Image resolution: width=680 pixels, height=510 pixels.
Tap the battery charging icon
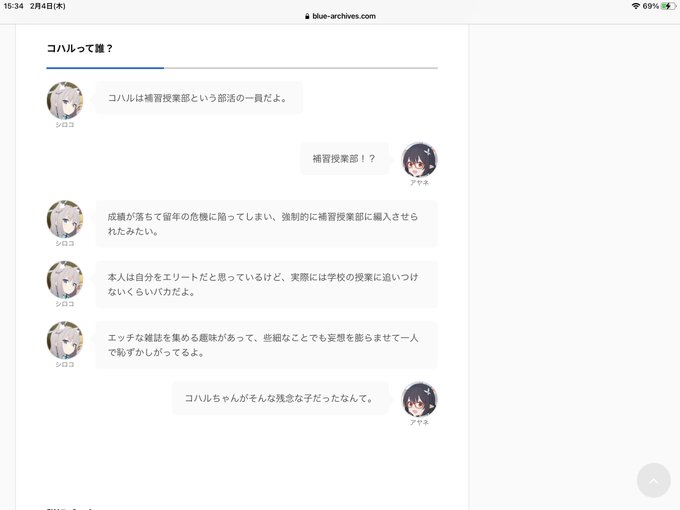pos(668,6)
